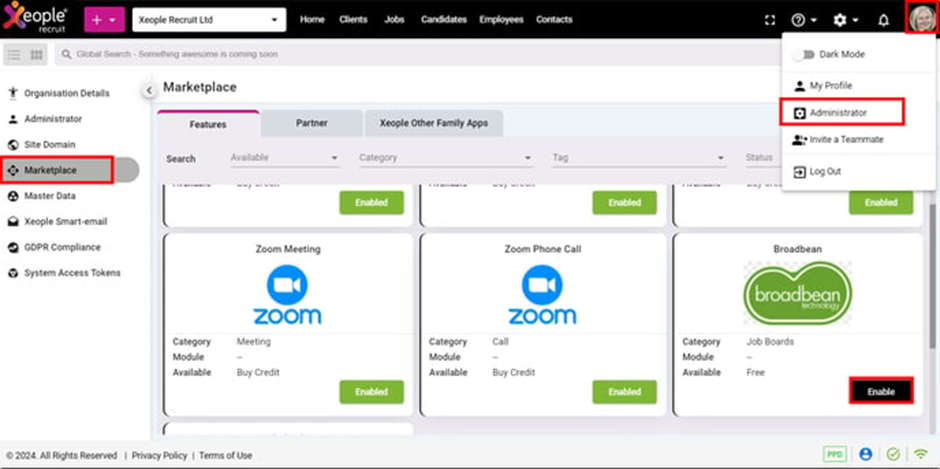Open Clients in top navigation
The image size is (940, 469).
click(x=353, y=20)
